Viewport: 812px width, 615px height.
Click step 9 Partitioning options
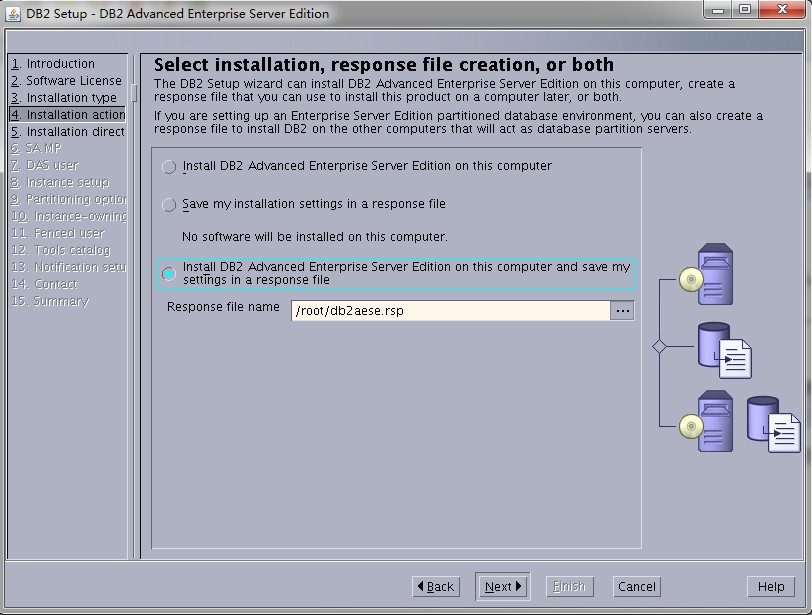(67, 199)
